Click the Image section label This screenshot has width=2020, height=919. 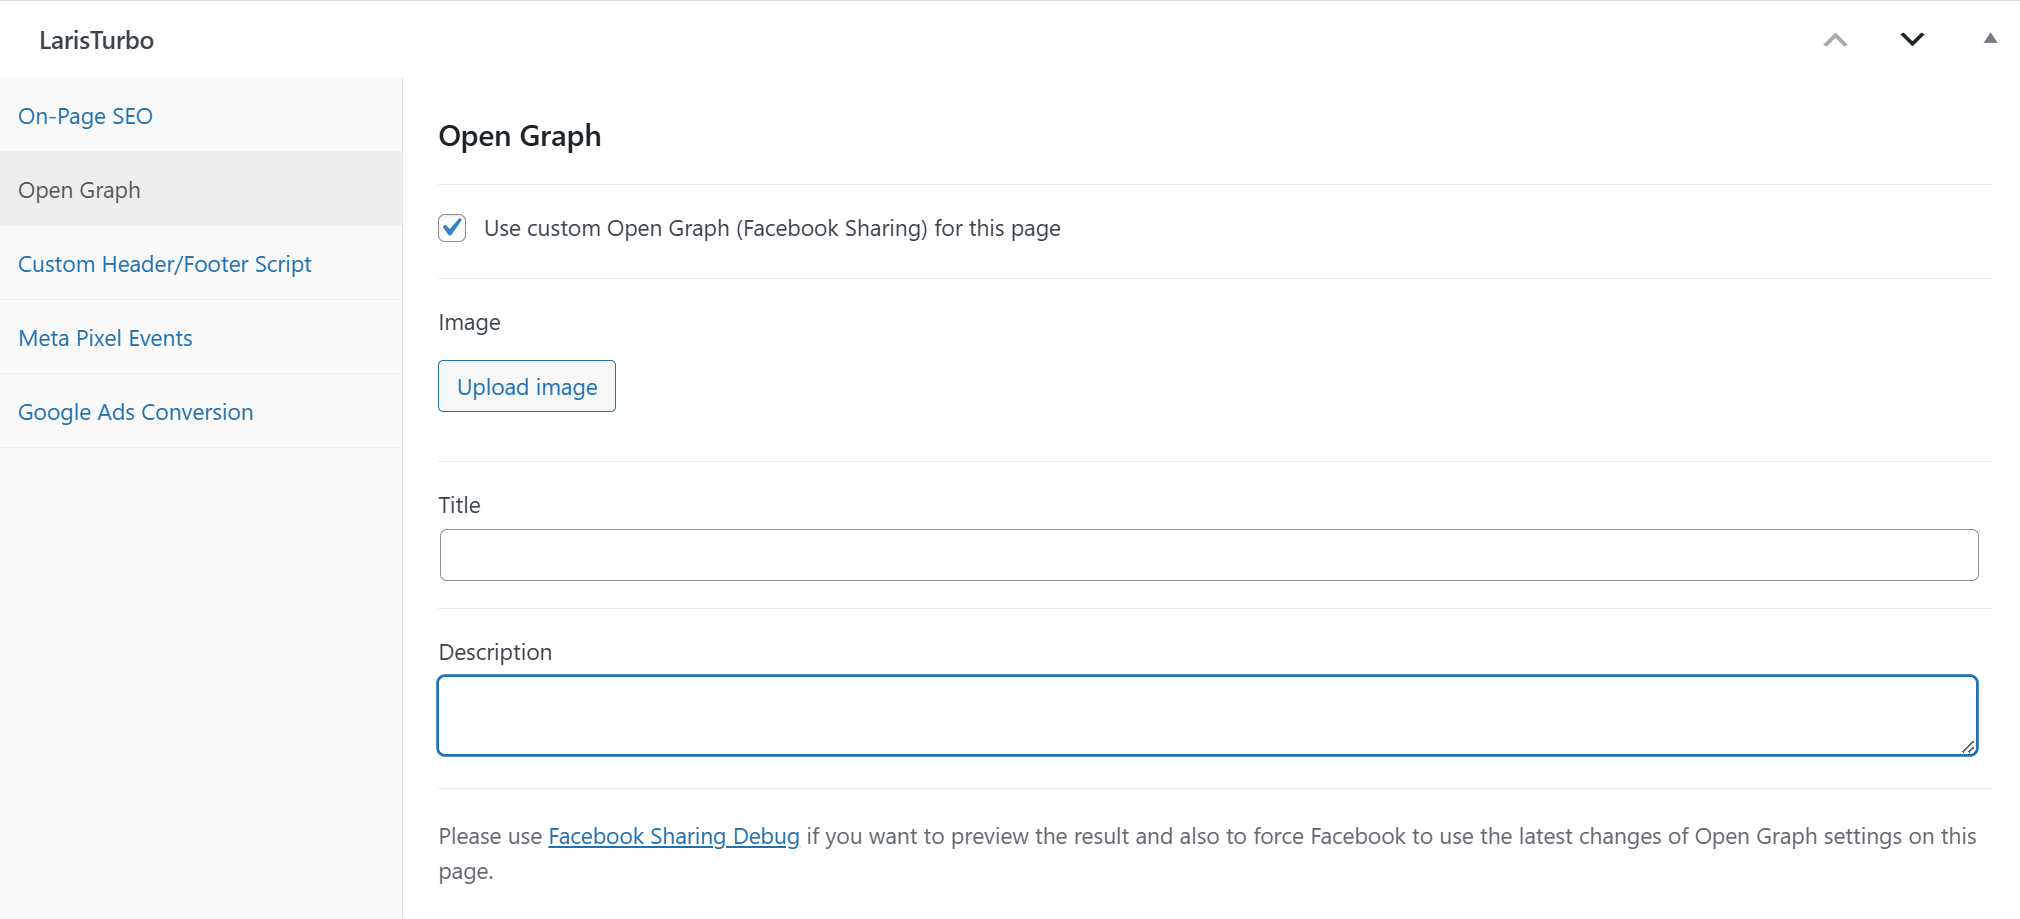coord(469,322)
